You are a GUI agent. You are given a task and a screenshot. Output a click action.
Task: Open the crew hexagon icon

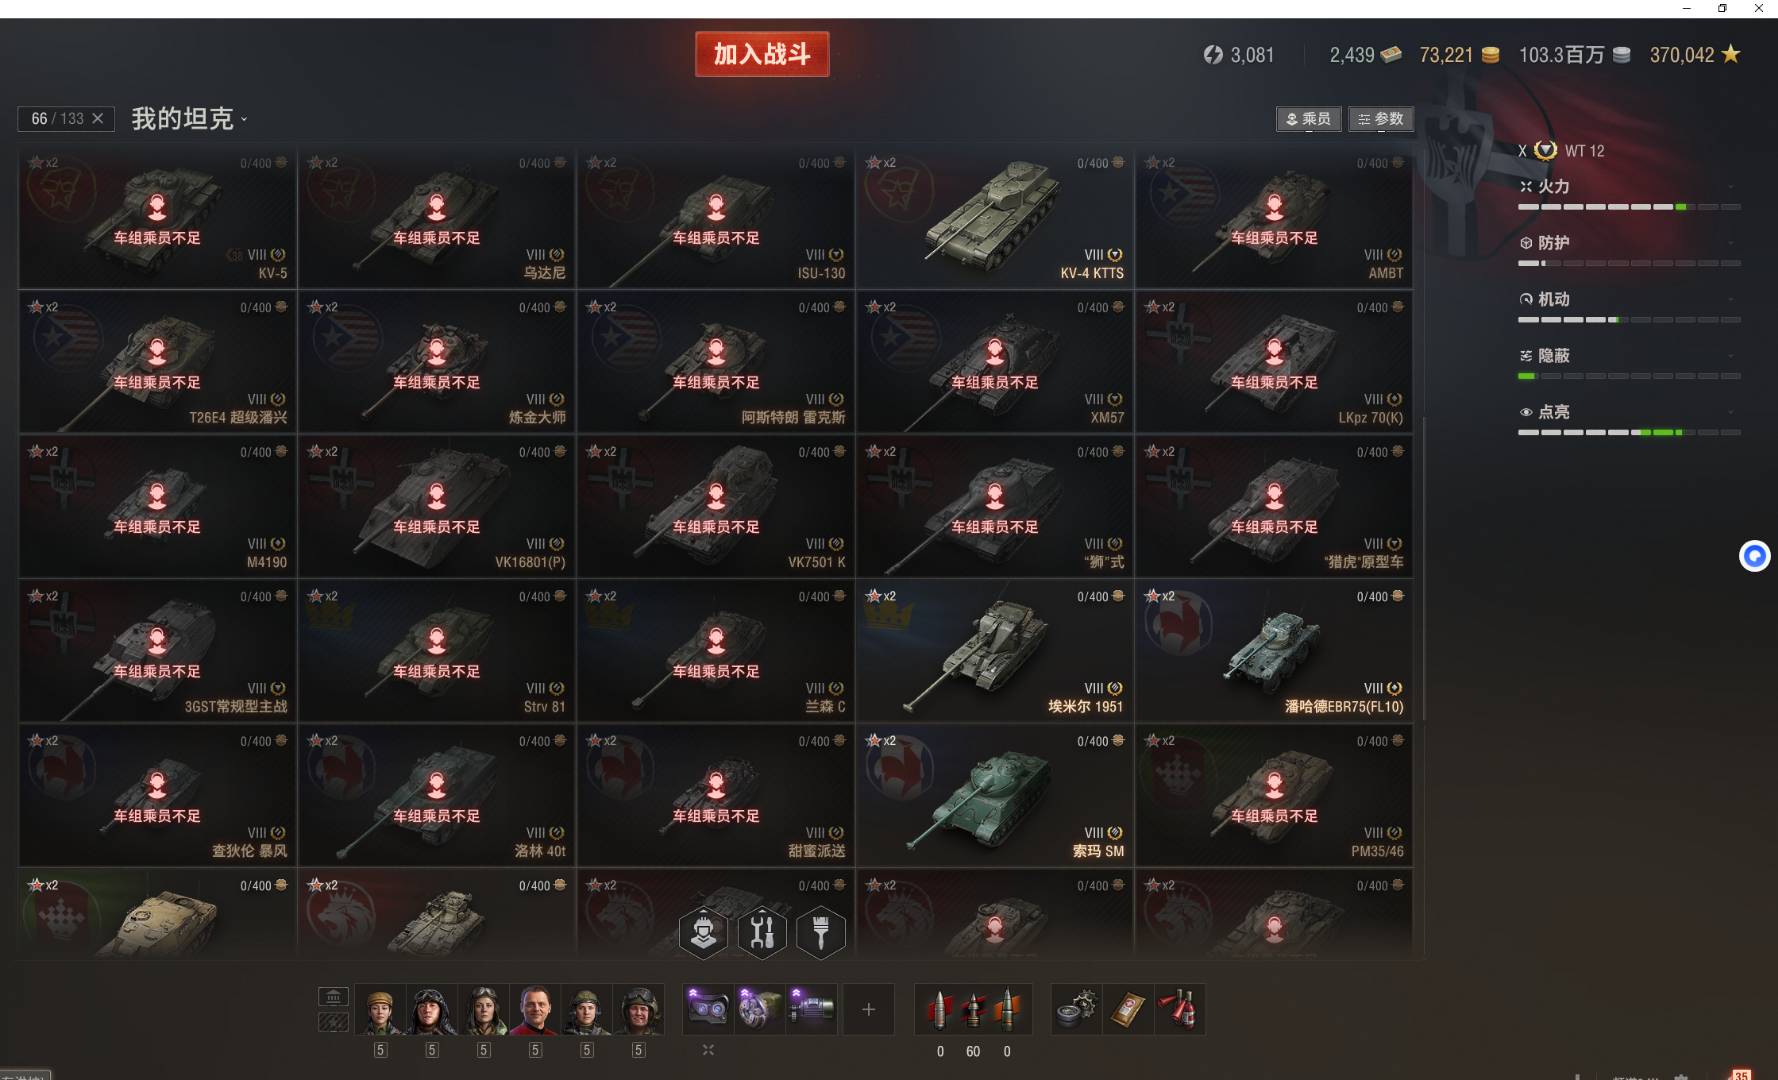(704, 933)
